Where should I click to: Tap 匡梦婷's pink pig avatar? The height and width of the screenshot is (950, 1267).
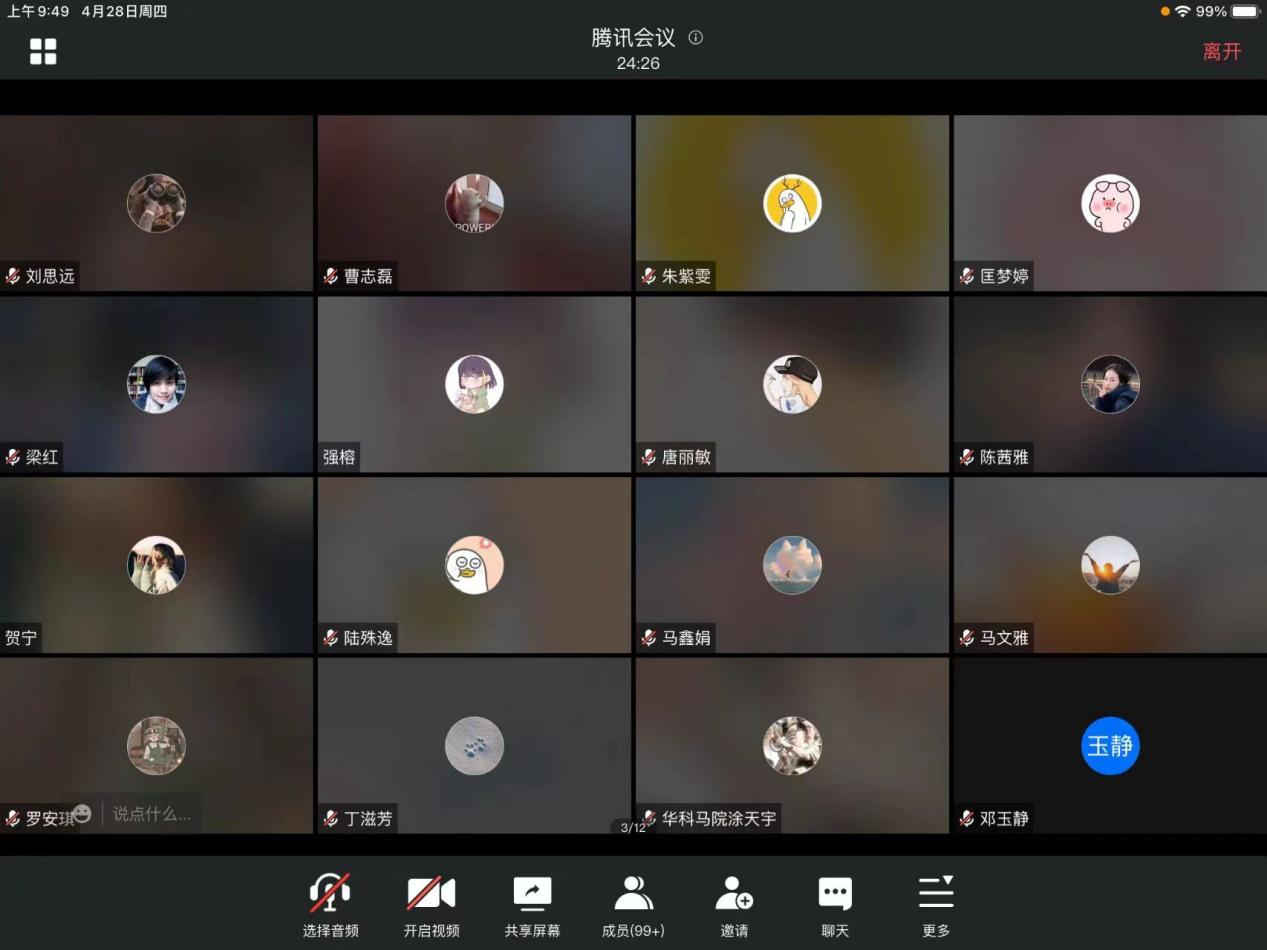(1110, 203)
